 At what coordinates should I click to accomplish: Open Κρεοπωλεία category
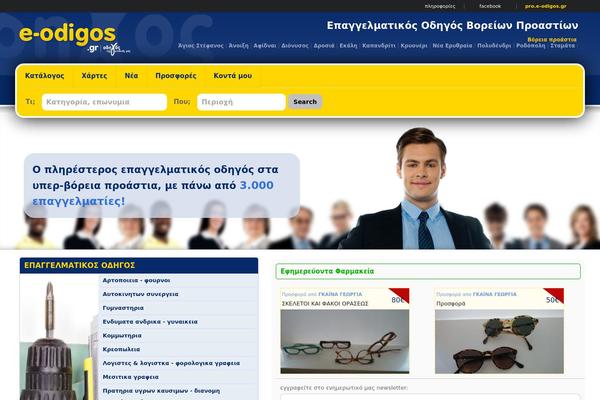121,349
